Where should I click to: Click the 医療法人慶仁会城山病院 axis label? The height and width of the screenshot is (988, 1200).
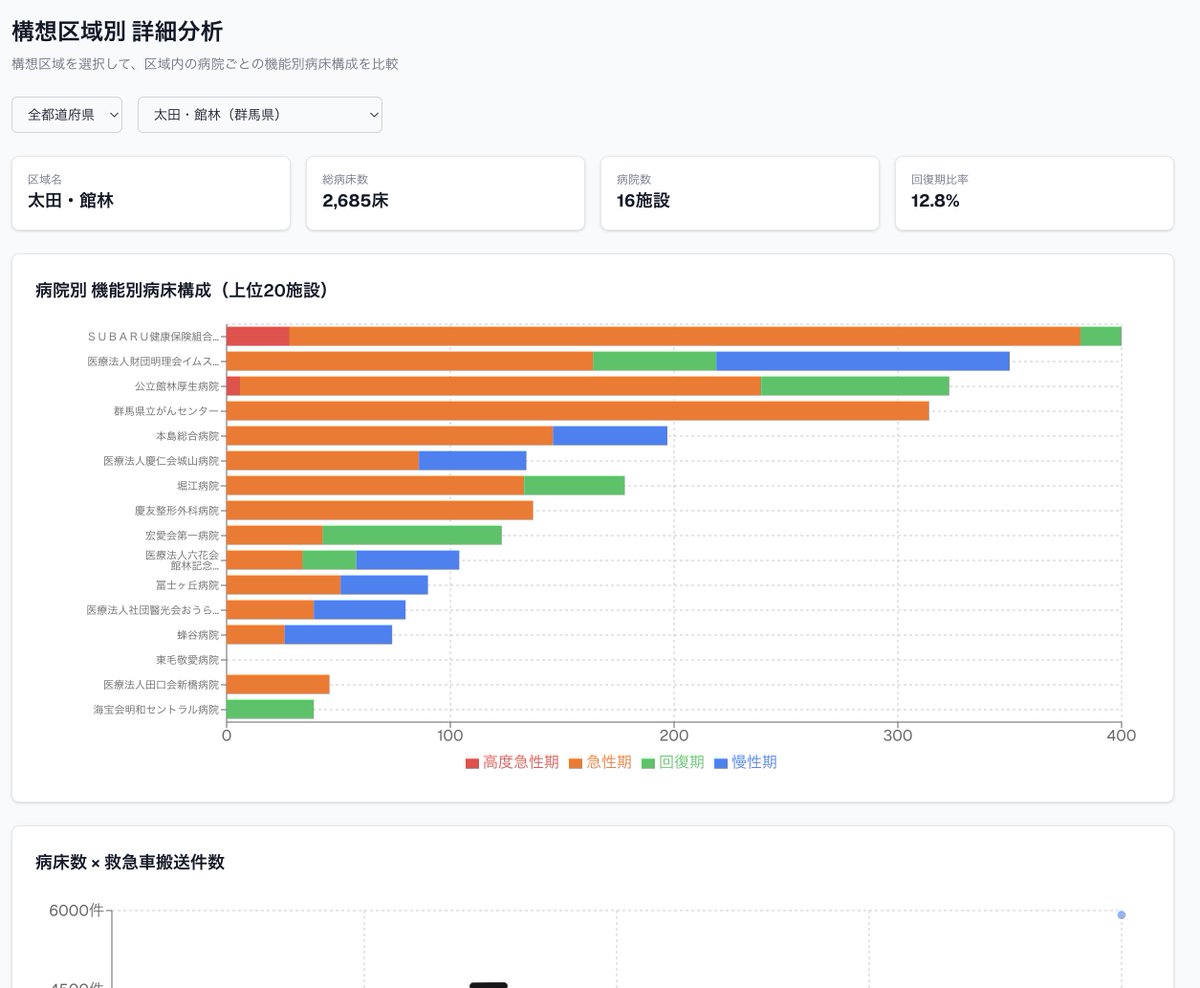(x=161, y=461)
